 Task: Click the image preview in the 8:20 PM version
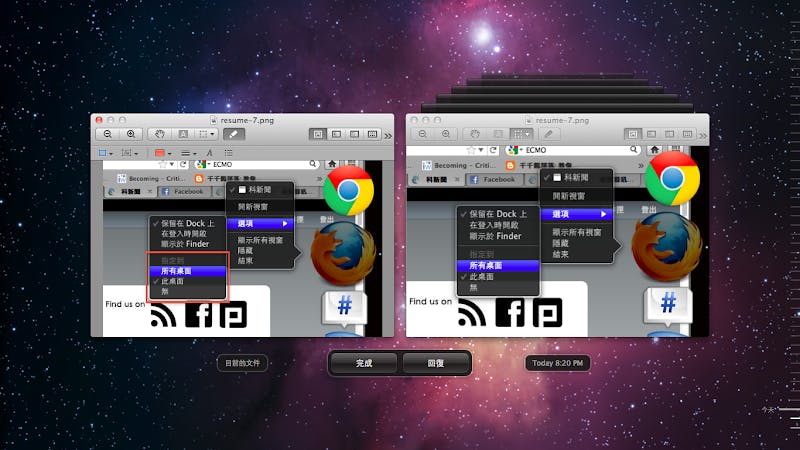[557, 241]
